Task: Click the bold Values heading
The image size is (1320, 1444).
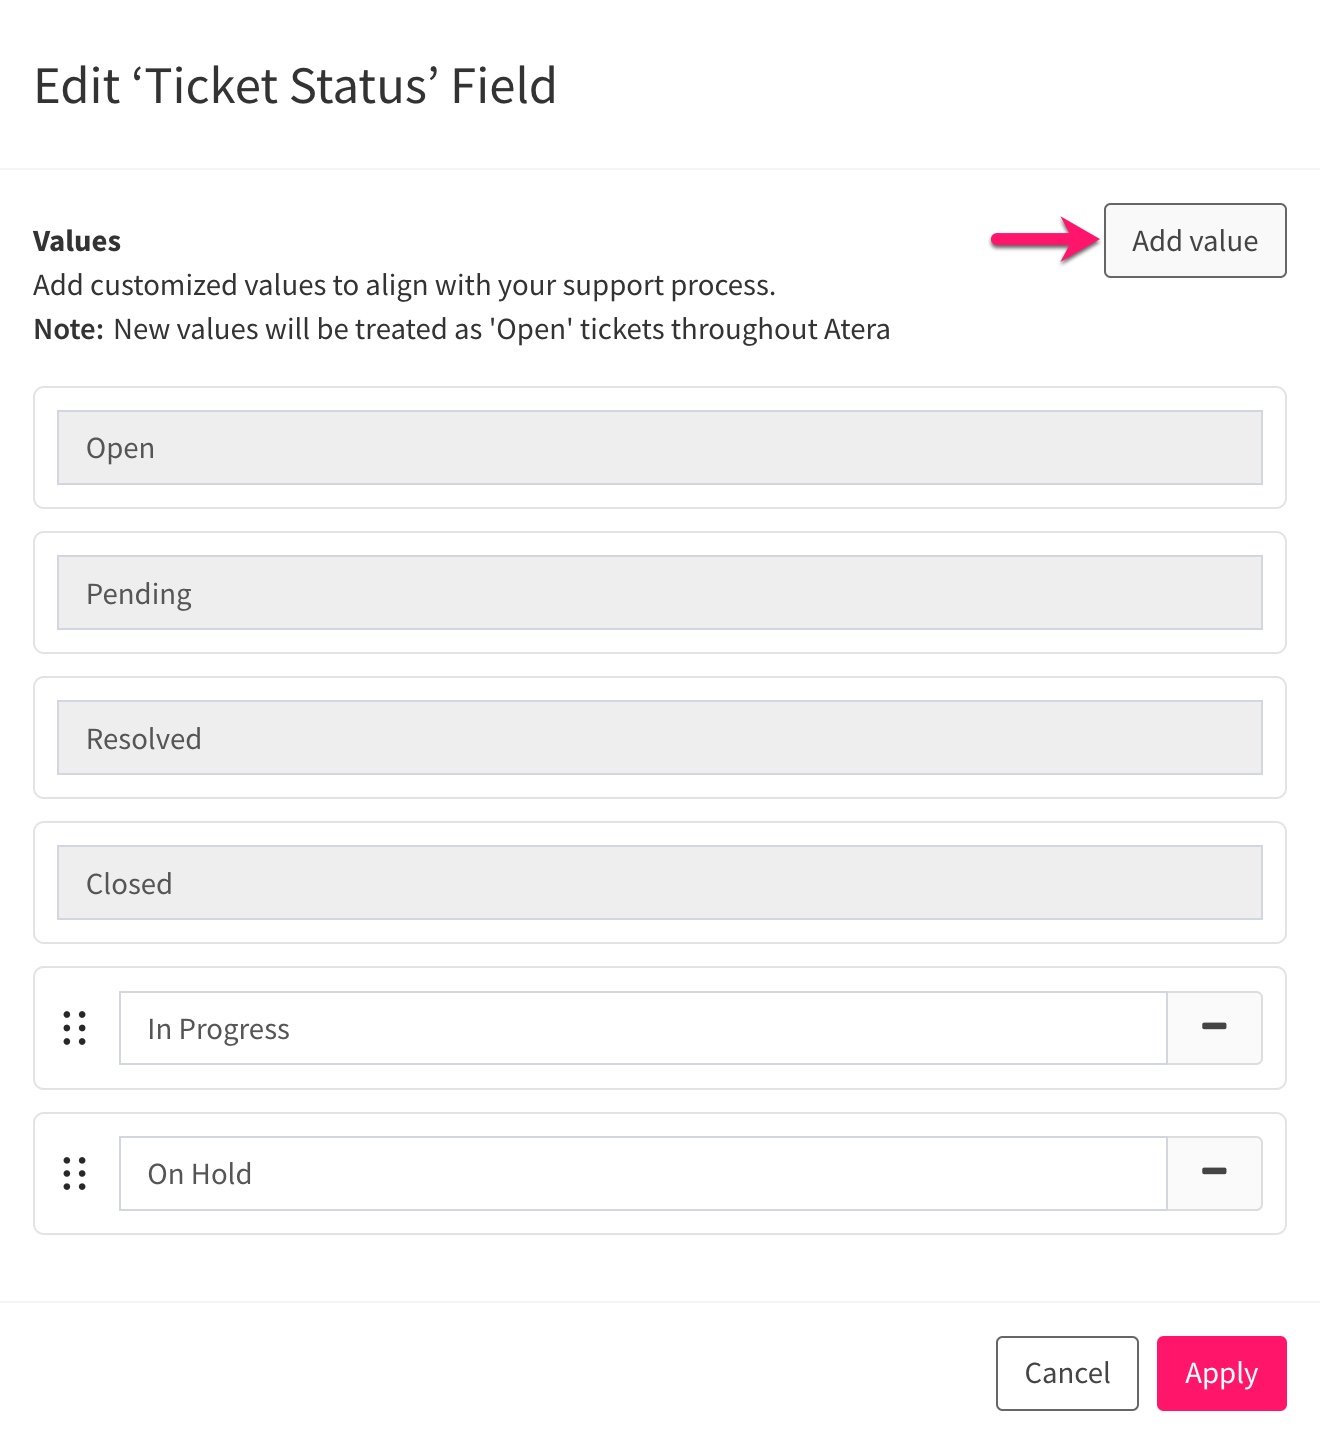Action: point(77,241)
